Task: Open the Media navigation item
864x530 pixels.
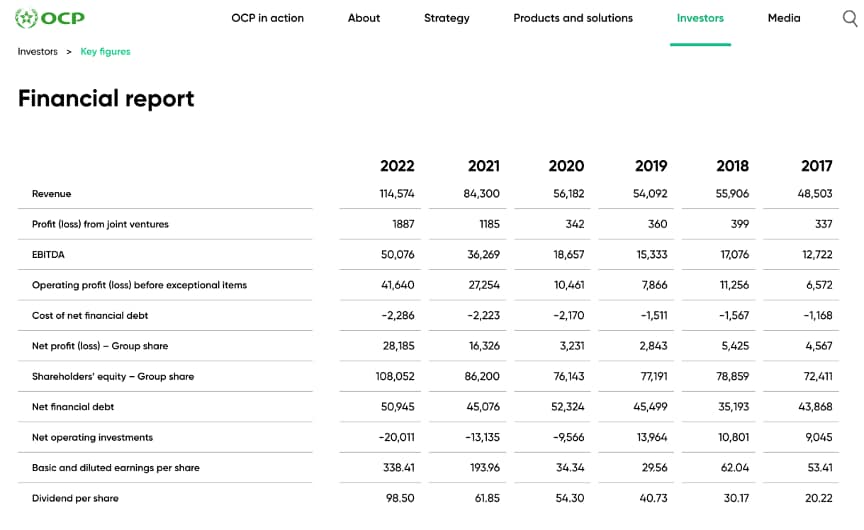Action: [x=784, y=18]
